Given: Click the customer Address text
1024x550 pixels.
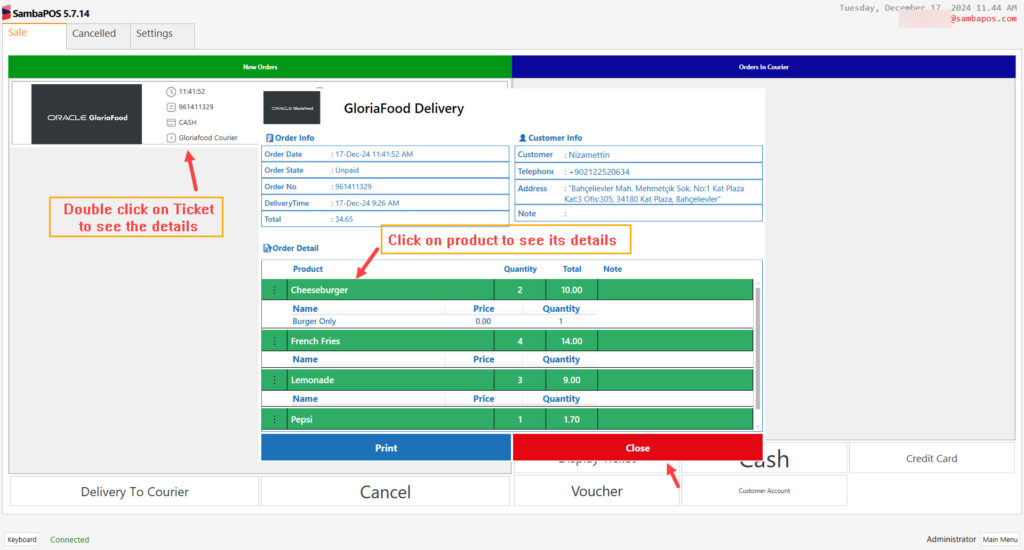Looking at the screenshot, I should [654, 194].
